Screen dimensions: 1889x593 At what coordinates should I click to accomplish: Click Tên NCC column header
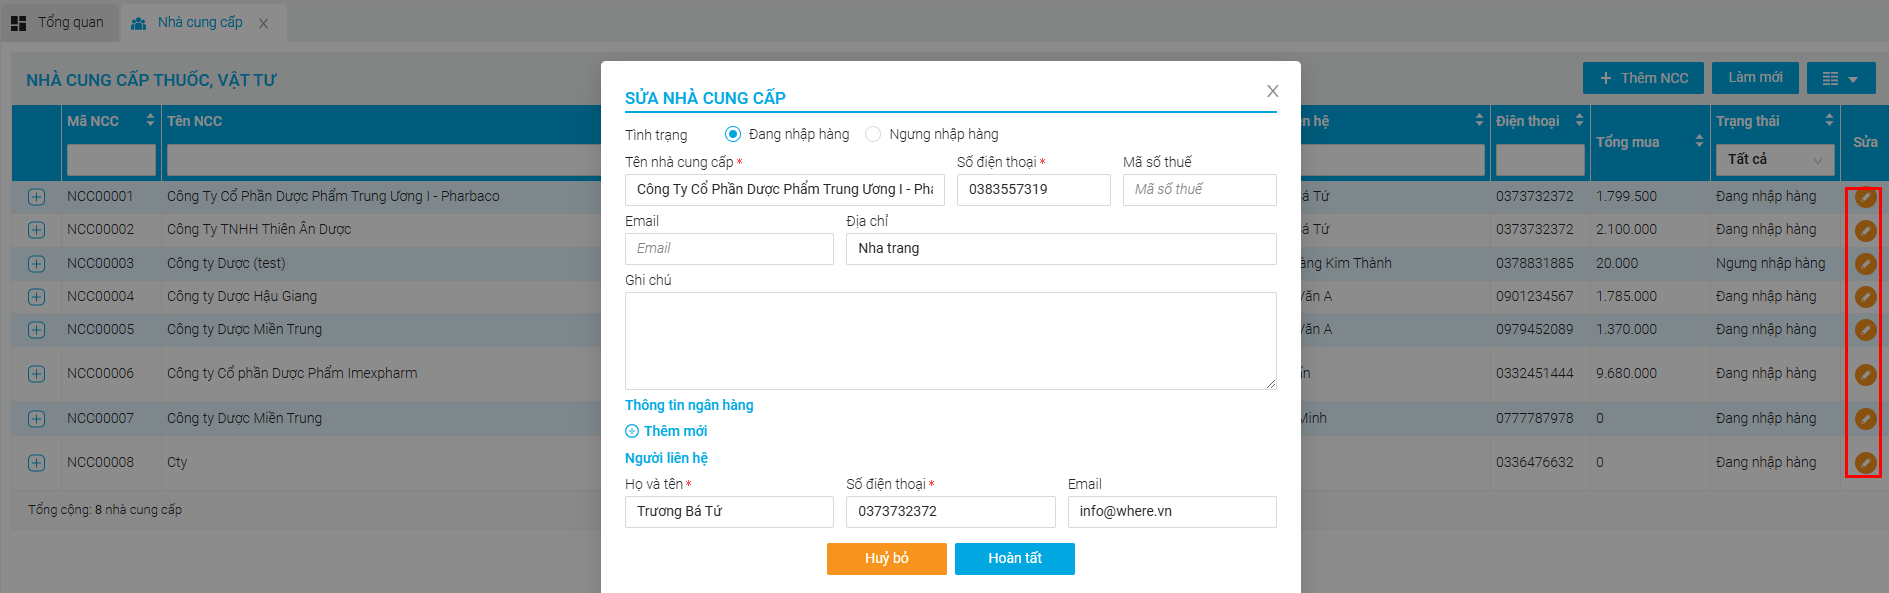195,121
